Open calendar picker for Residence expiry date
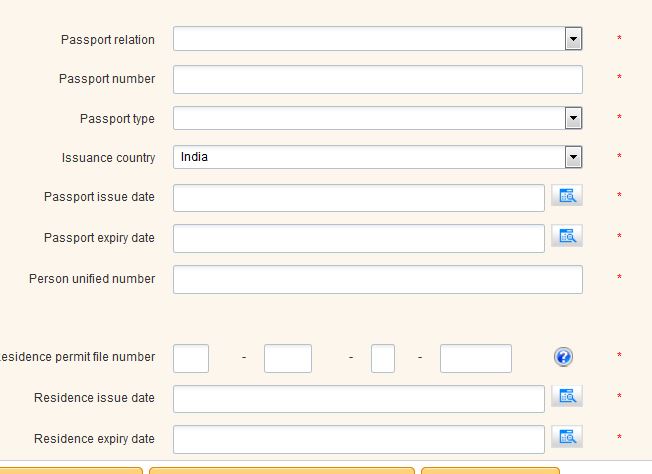The height and width of the screenshot is (474, 652). click(567, 437)
